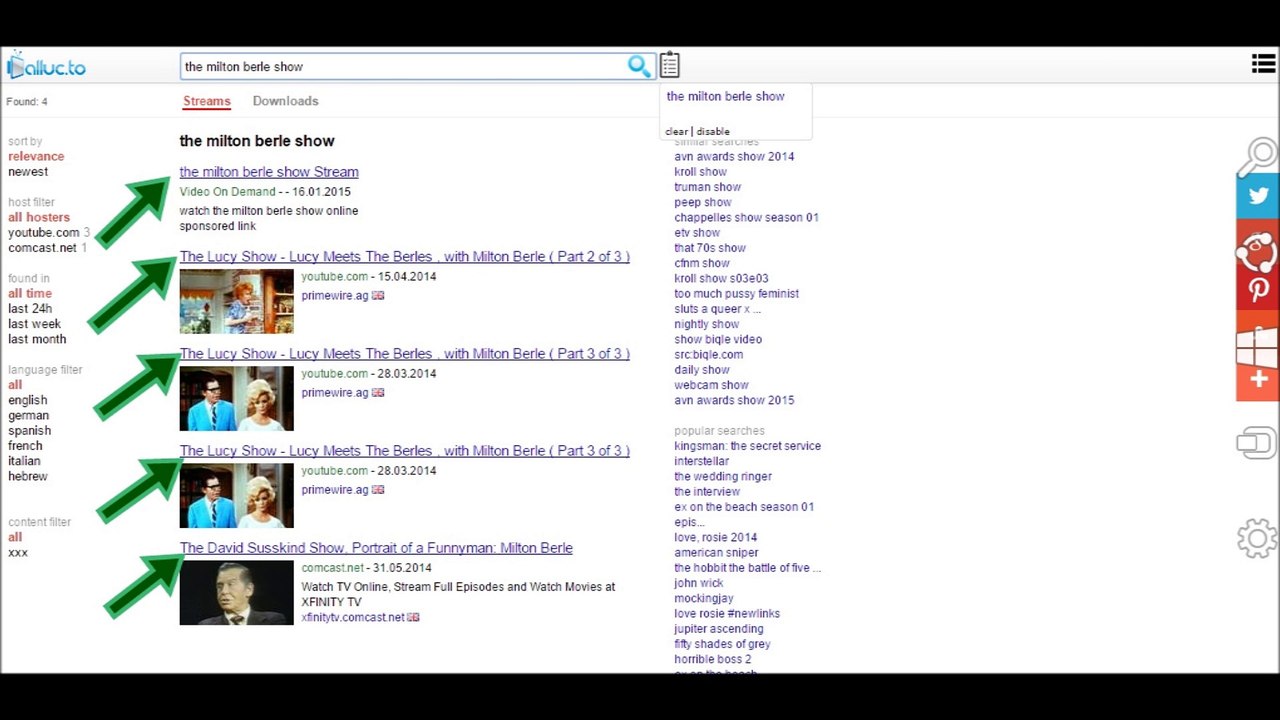Switch to the Streams tab
Screen dimensions: 1280x720
click(207, 101)
